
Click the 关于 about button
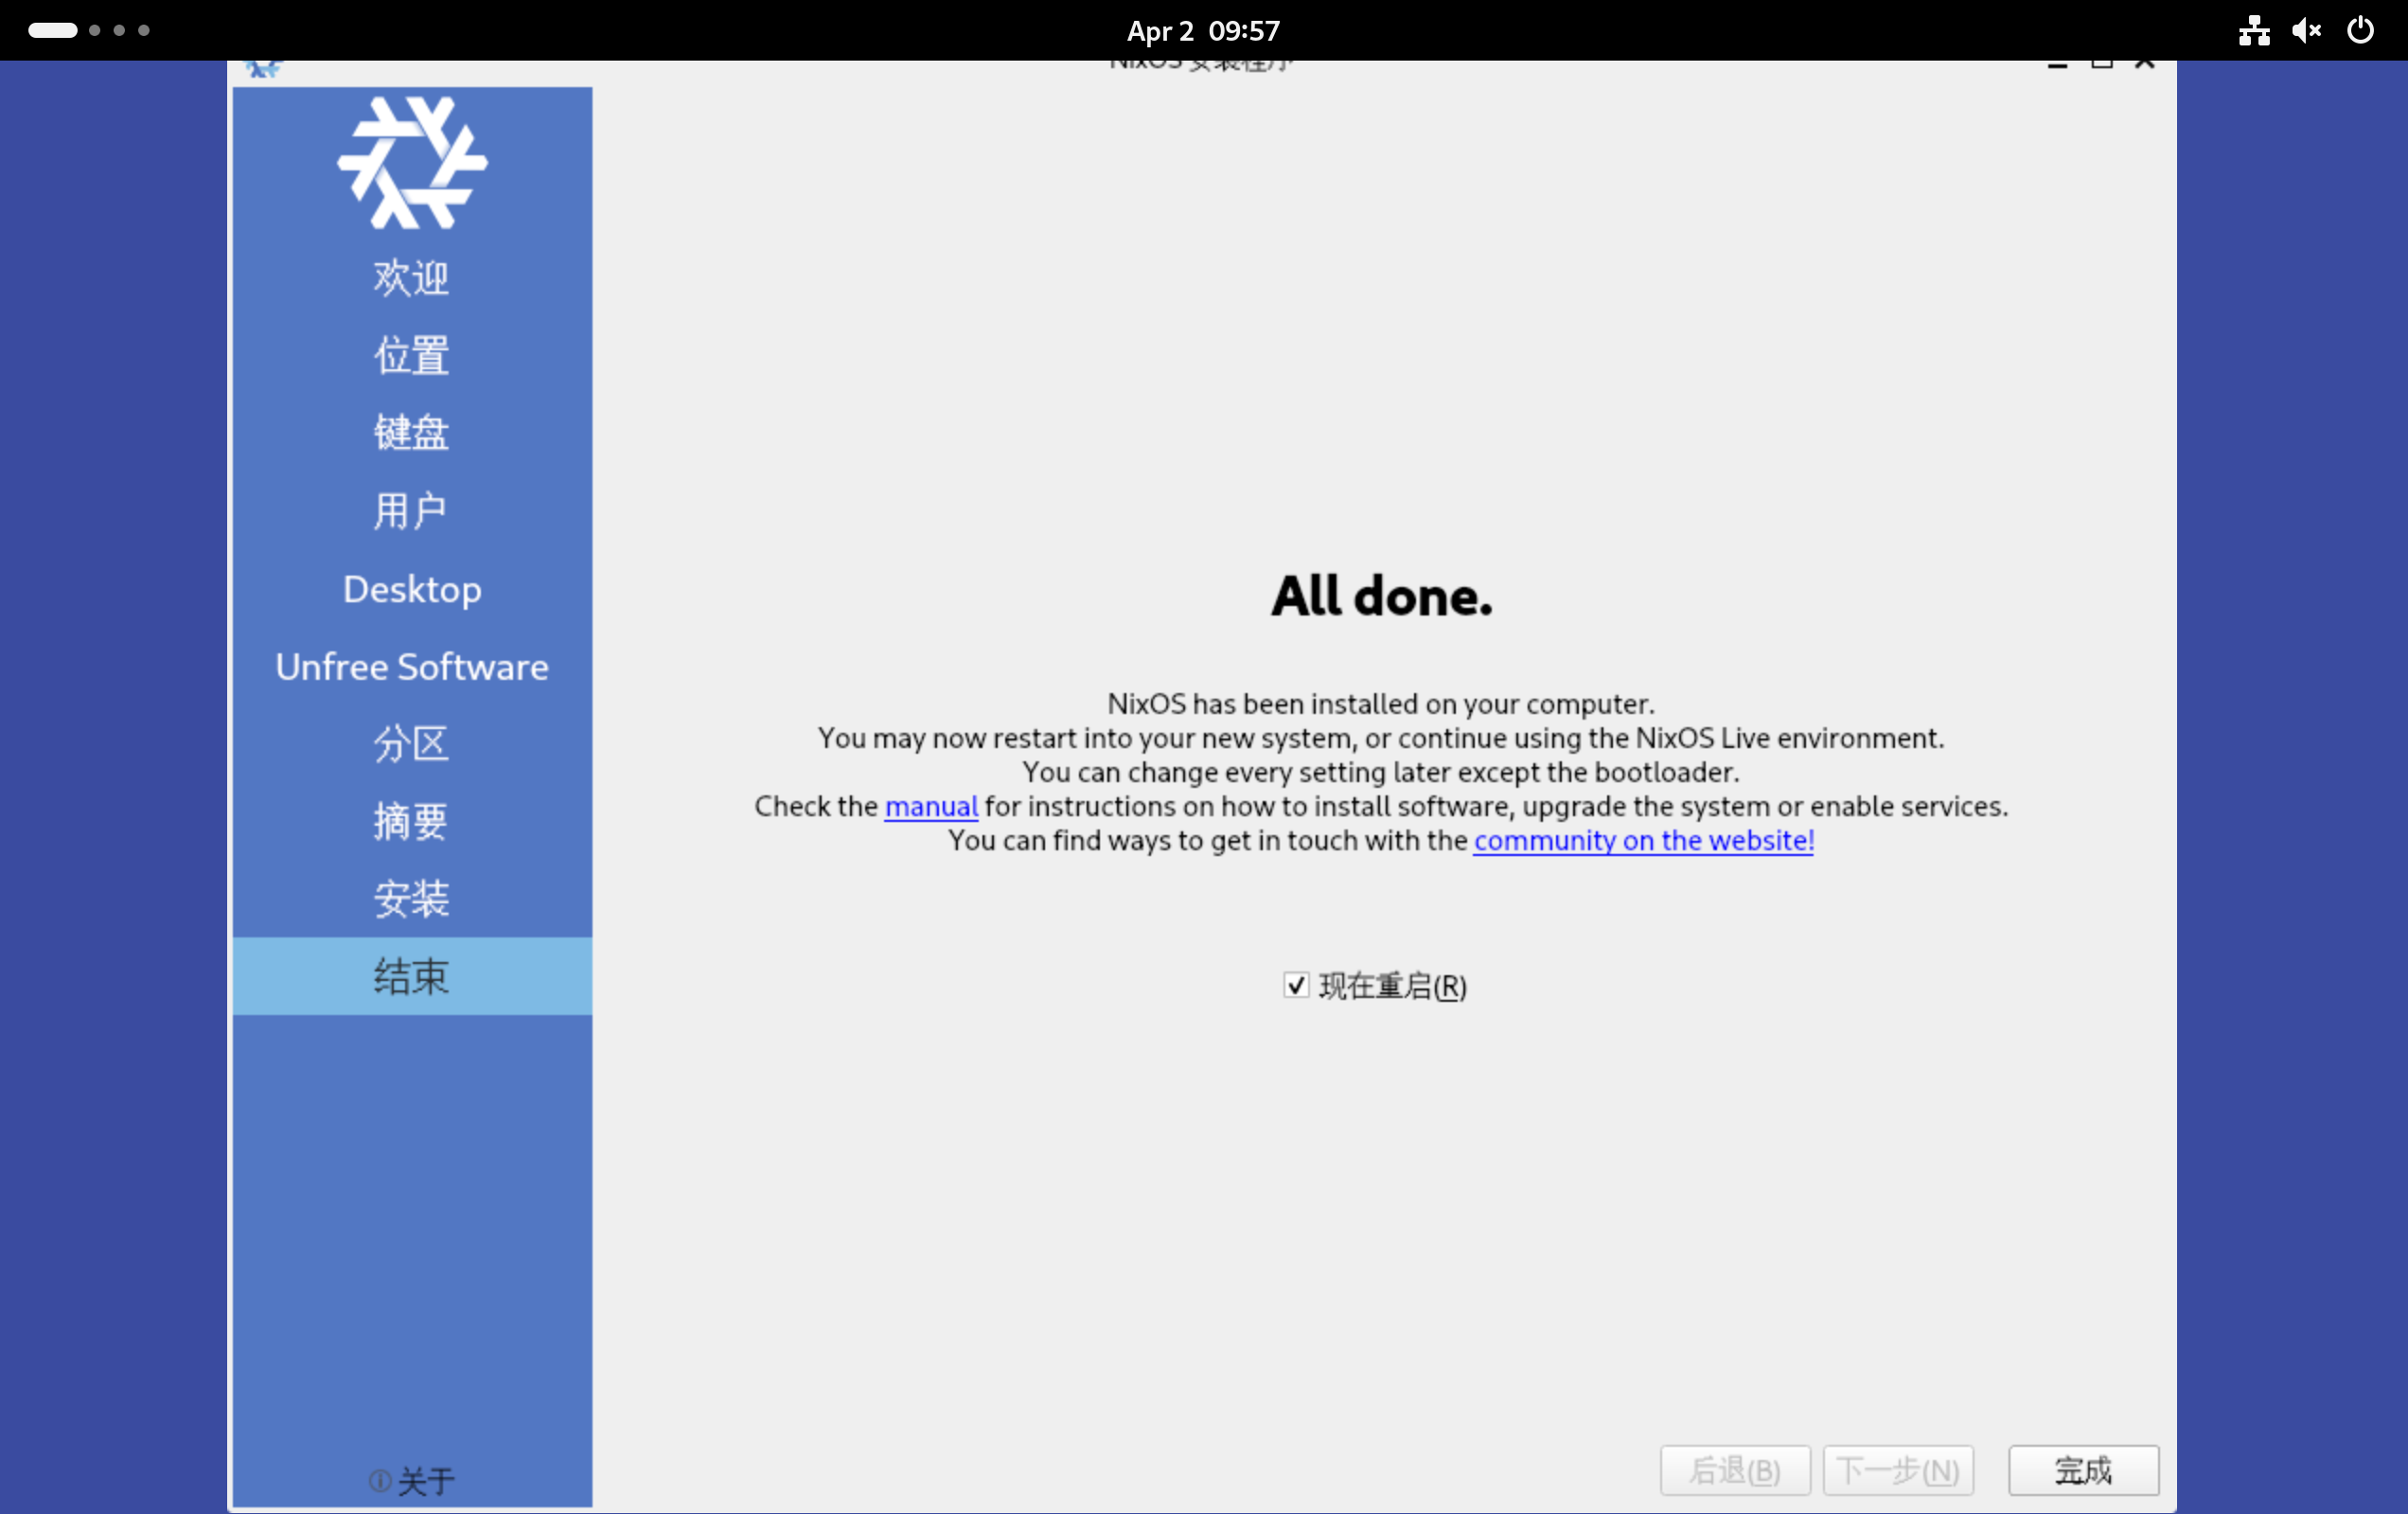[x=426, y=1480]
